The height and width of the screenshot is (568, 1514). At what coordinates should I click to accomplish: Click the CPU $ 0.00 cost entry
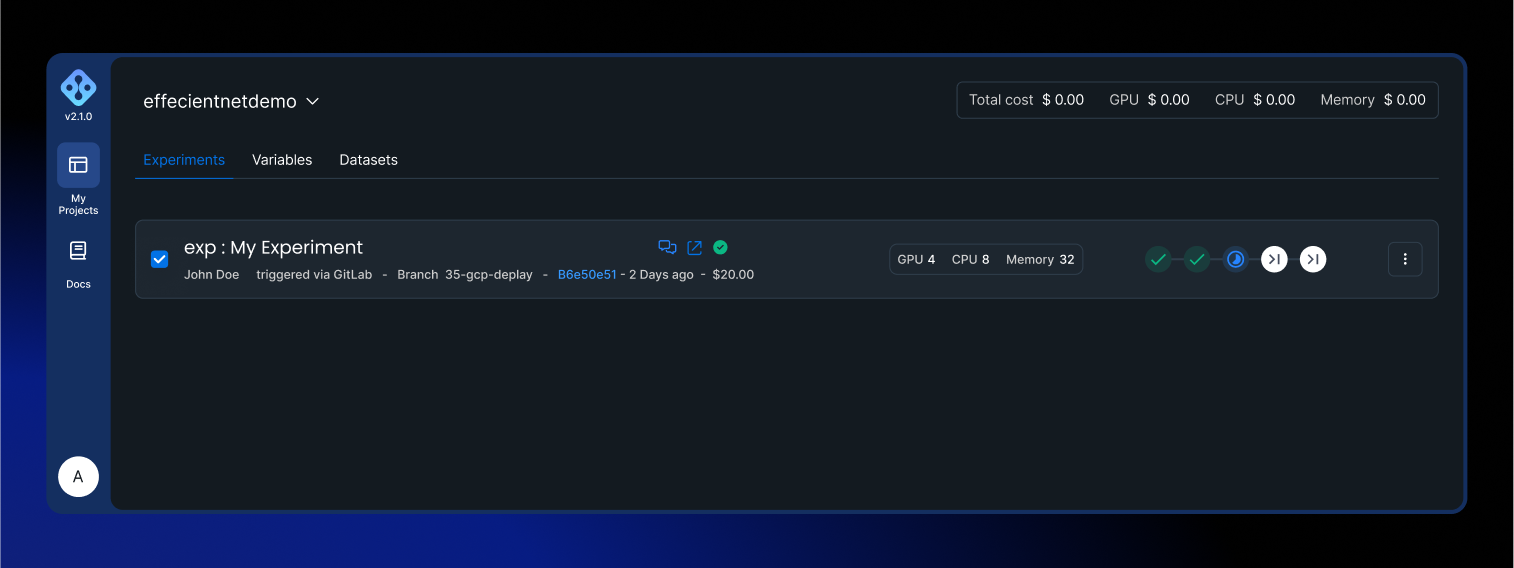[x=1255, y=100]
